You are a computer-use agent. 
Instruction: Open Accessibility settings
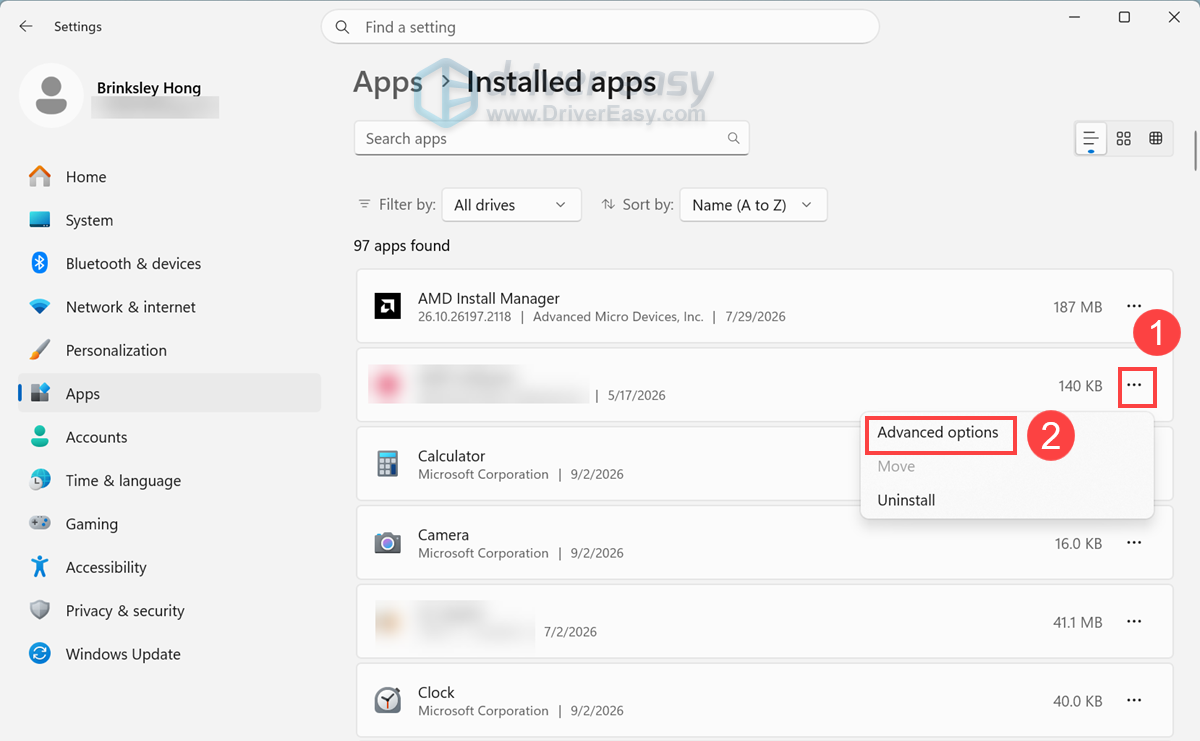click(169, 567)
